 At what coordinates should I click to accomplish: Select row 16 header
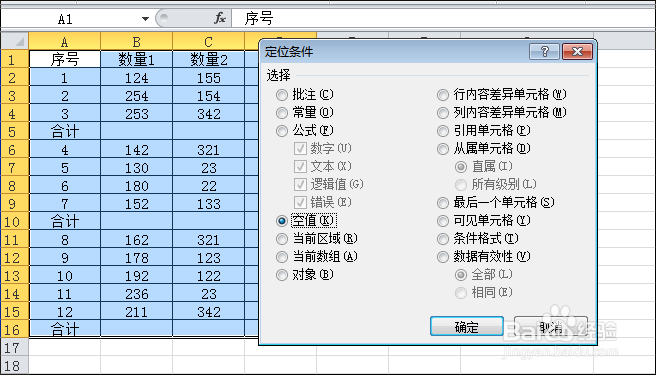pyautogui.click(x=15, y=329)
